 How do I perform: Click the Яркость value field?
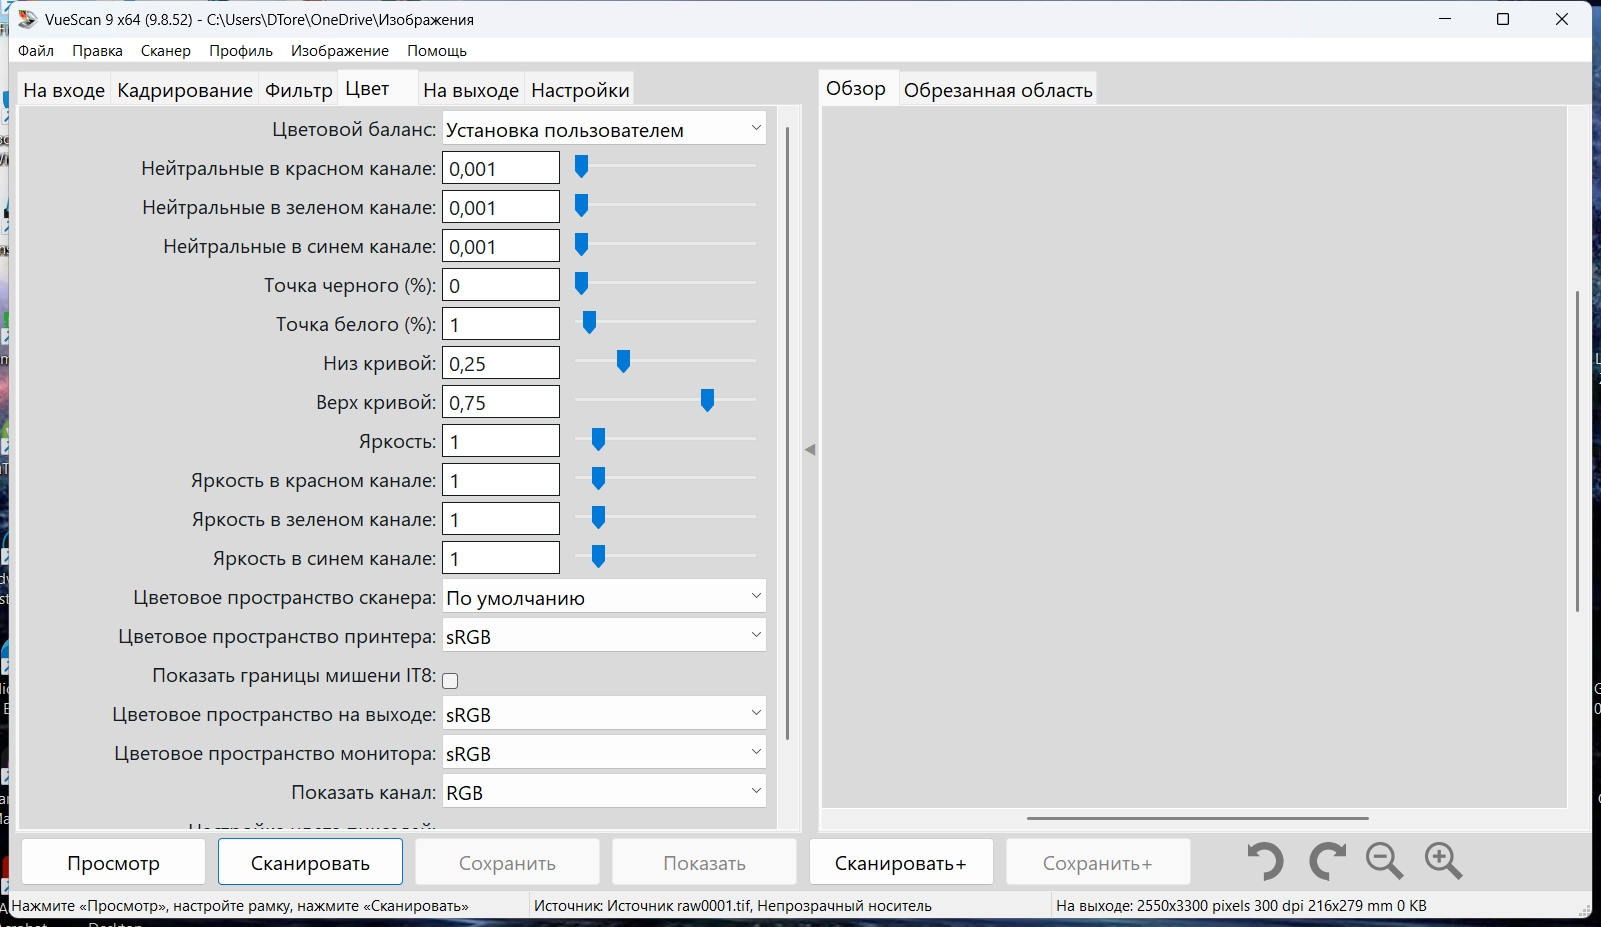[501, 441]
